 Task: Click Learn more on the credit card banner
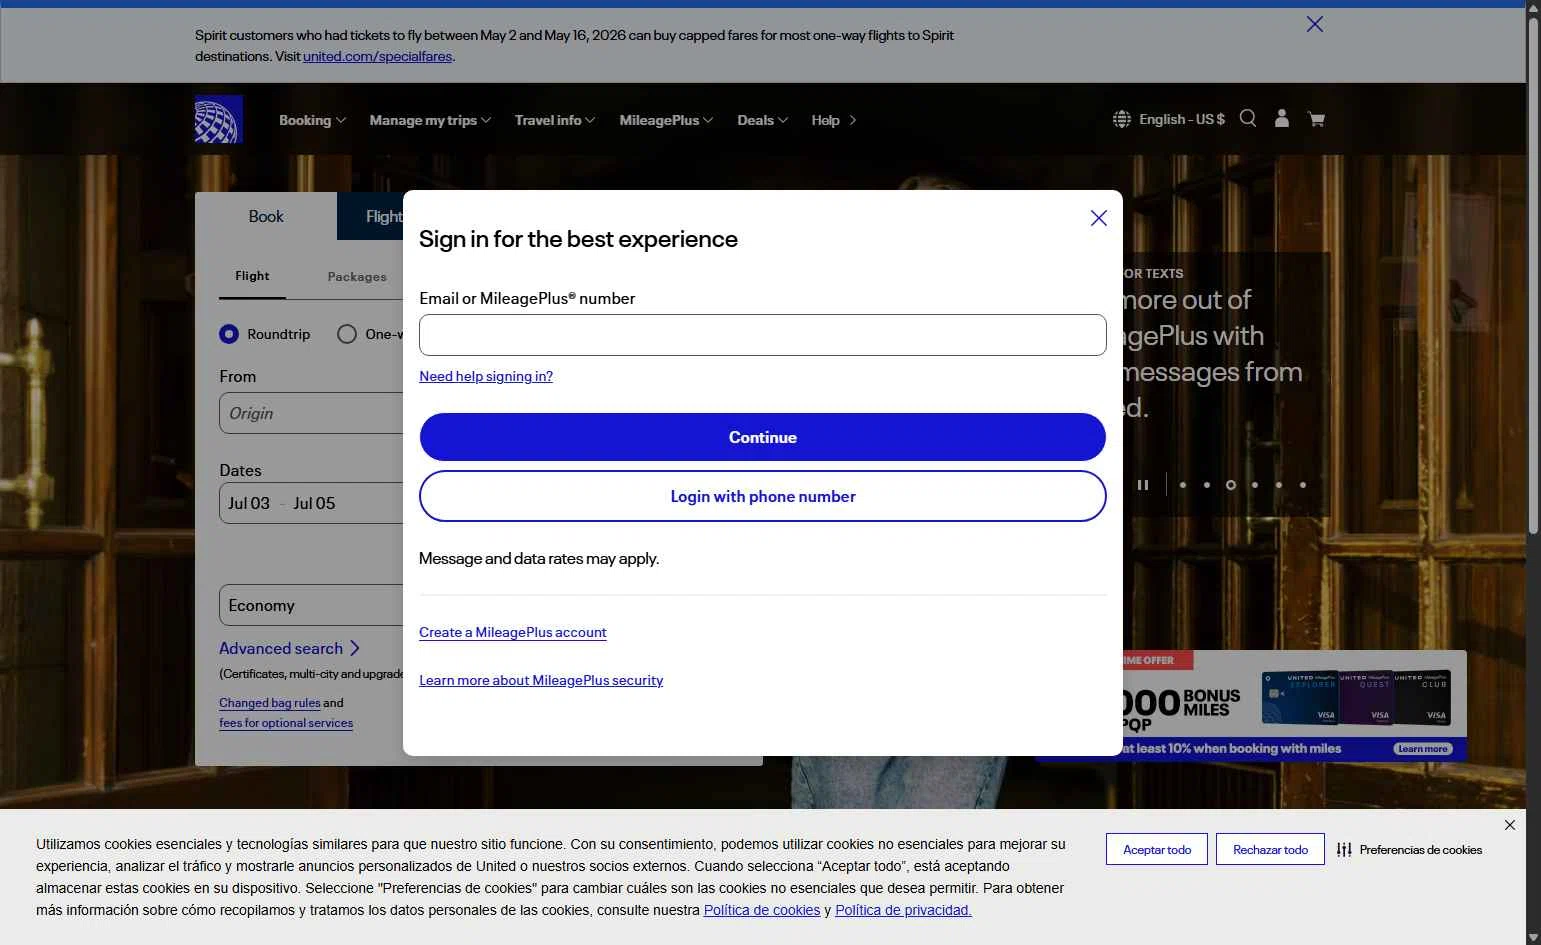point(1423,749)
